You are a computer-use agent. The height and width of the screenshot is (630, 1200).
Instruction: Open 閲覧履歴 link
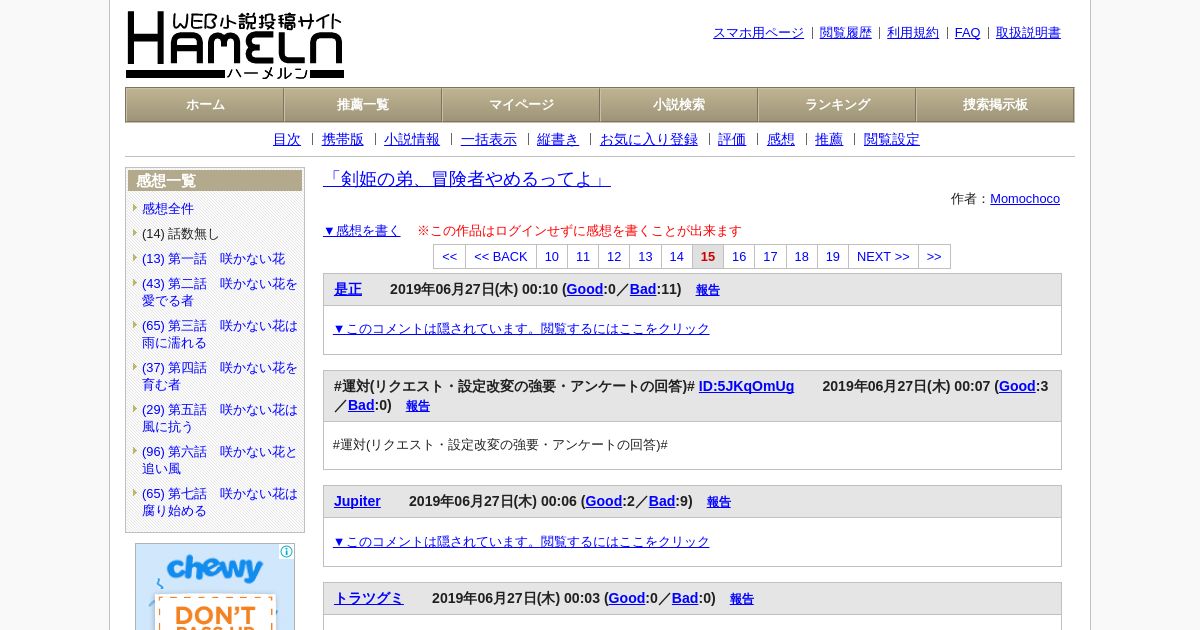click(x=846, y=33)
